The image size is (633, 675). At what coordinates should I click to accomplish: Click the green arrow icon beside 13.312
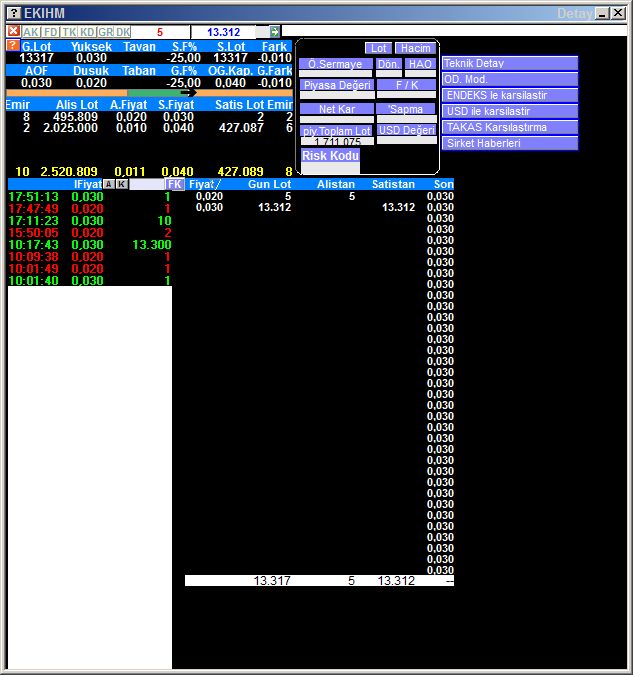pyautogui.click(x=275, y=31)
